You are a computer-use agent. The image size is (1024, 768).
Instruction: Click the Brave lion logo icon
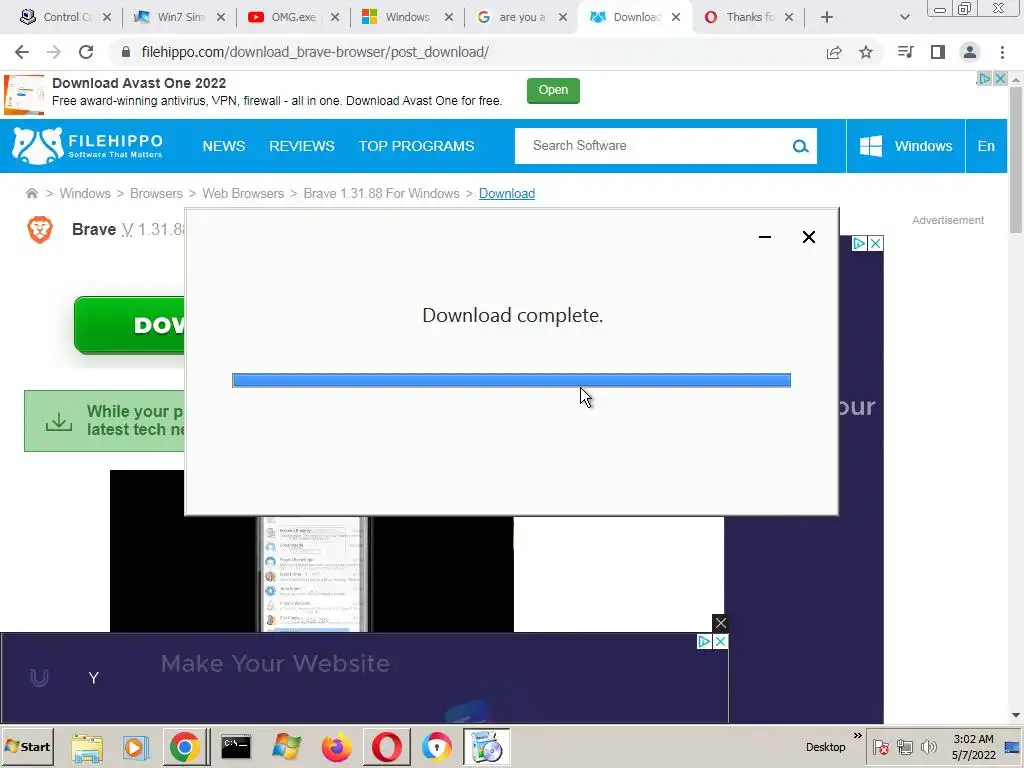pyautogui.click(x=40, y=229)
